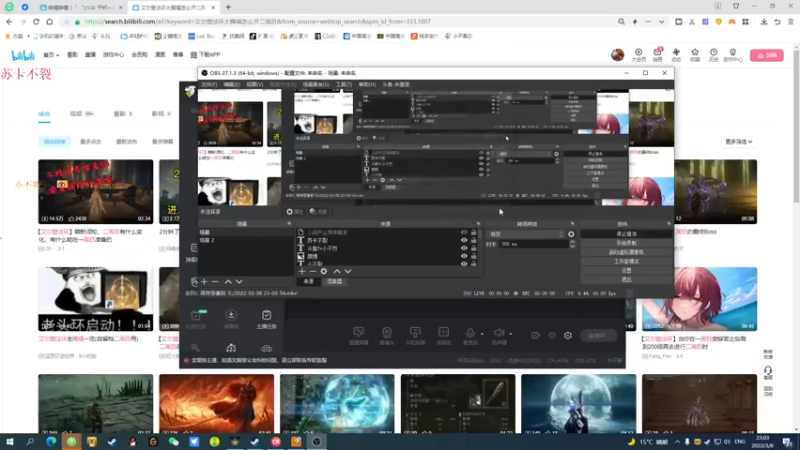Click the Bilibili logo
The image size is (800, 450).
pos(23,55)
